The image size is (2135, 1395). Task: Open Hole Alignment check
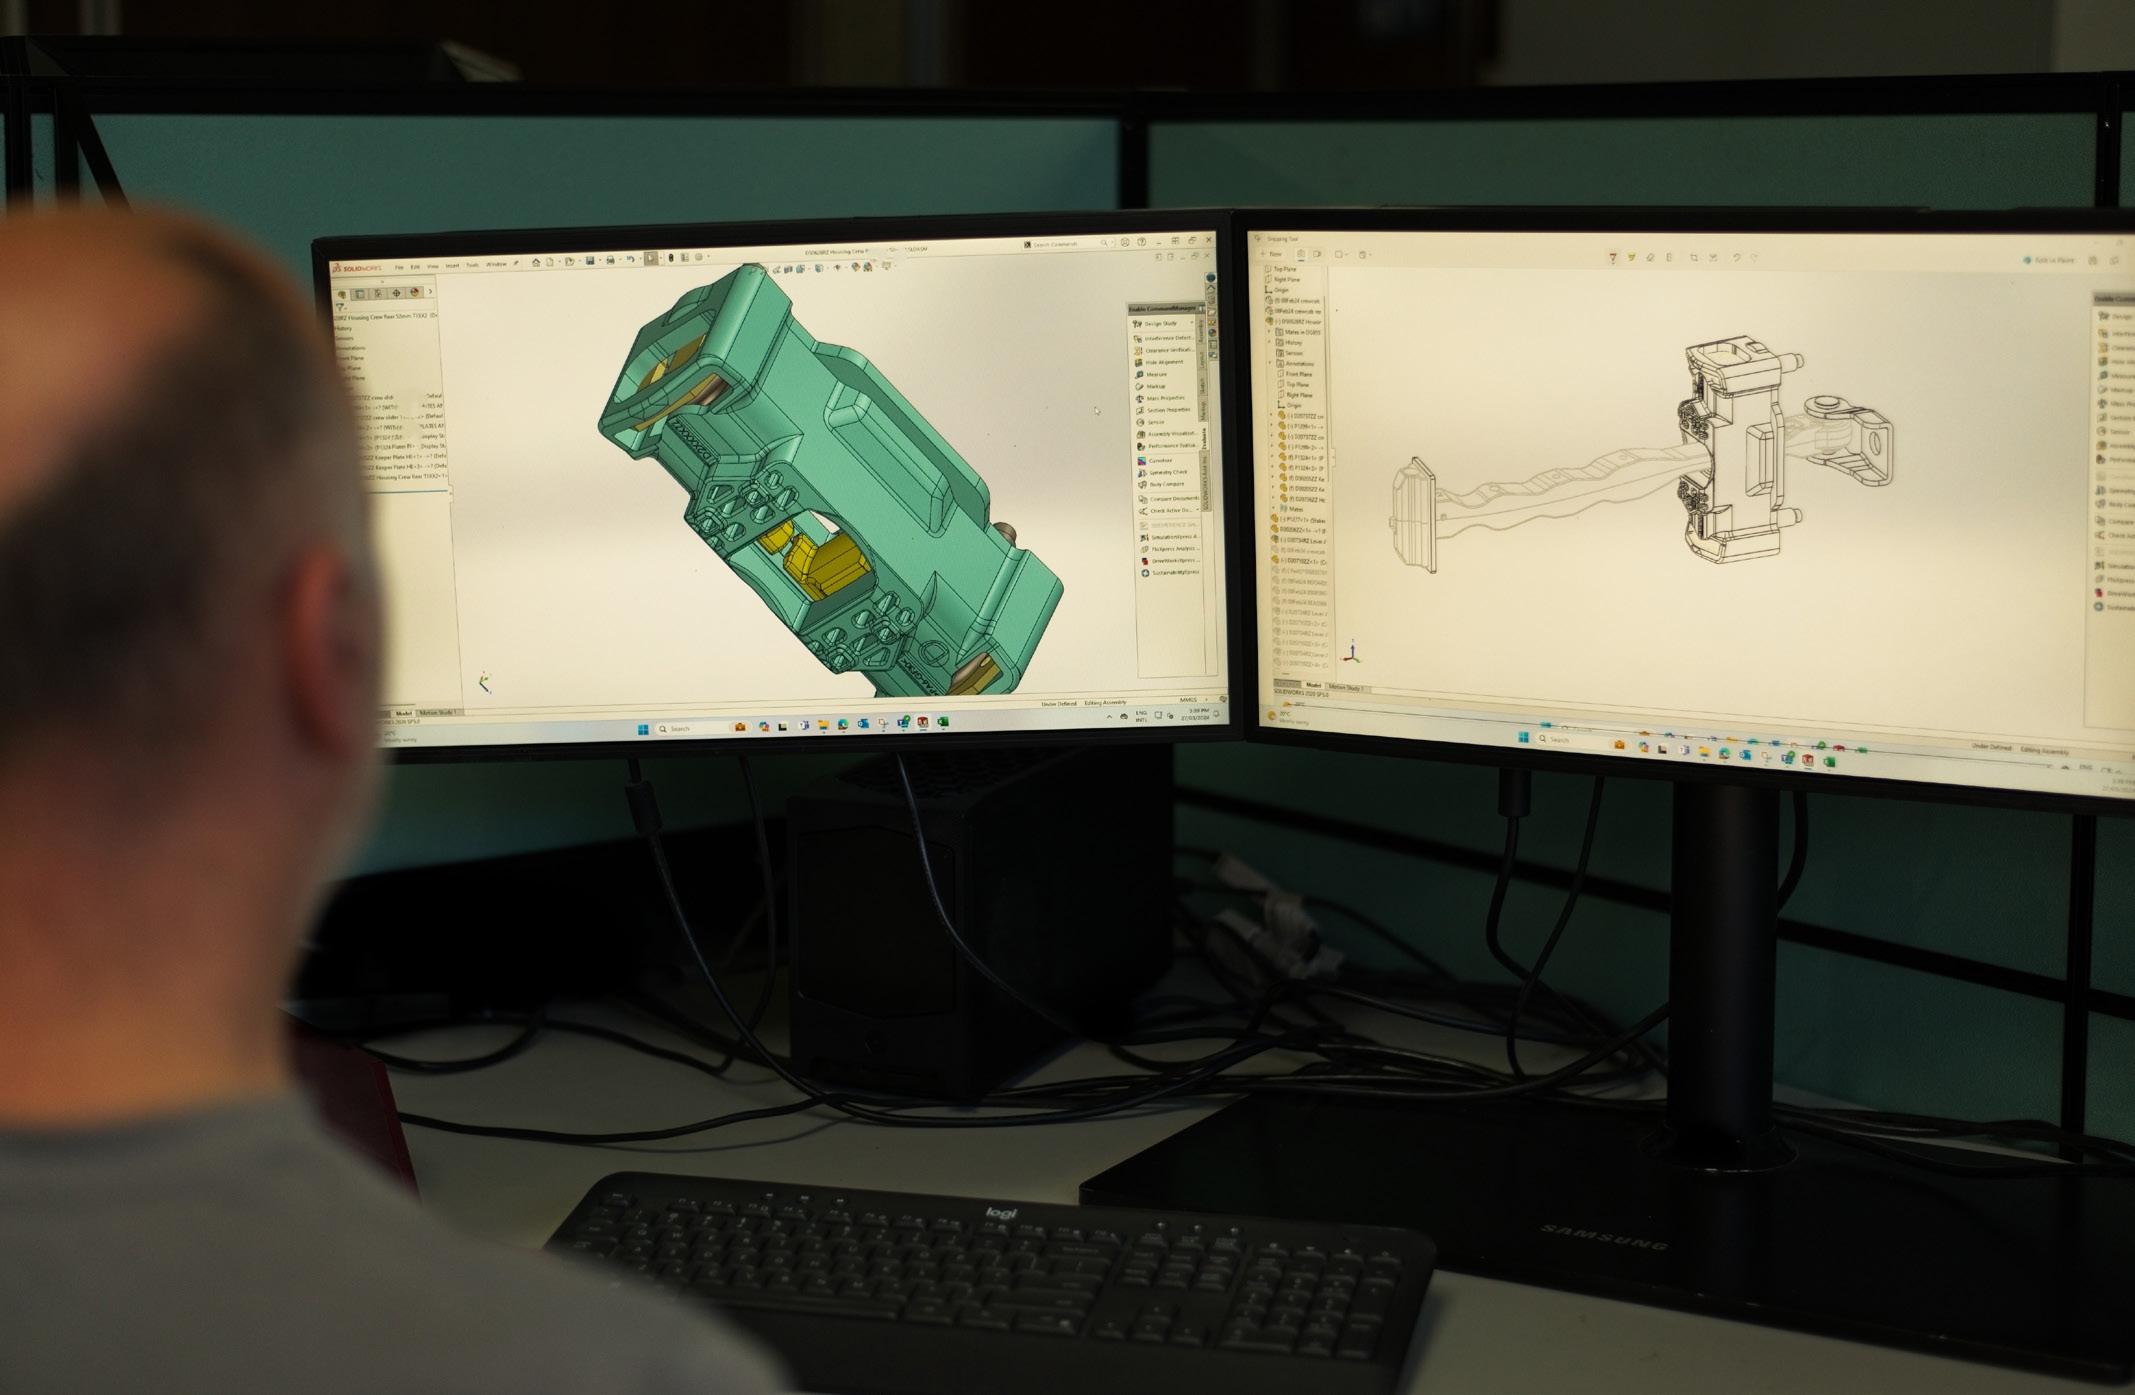[1163, 362]
